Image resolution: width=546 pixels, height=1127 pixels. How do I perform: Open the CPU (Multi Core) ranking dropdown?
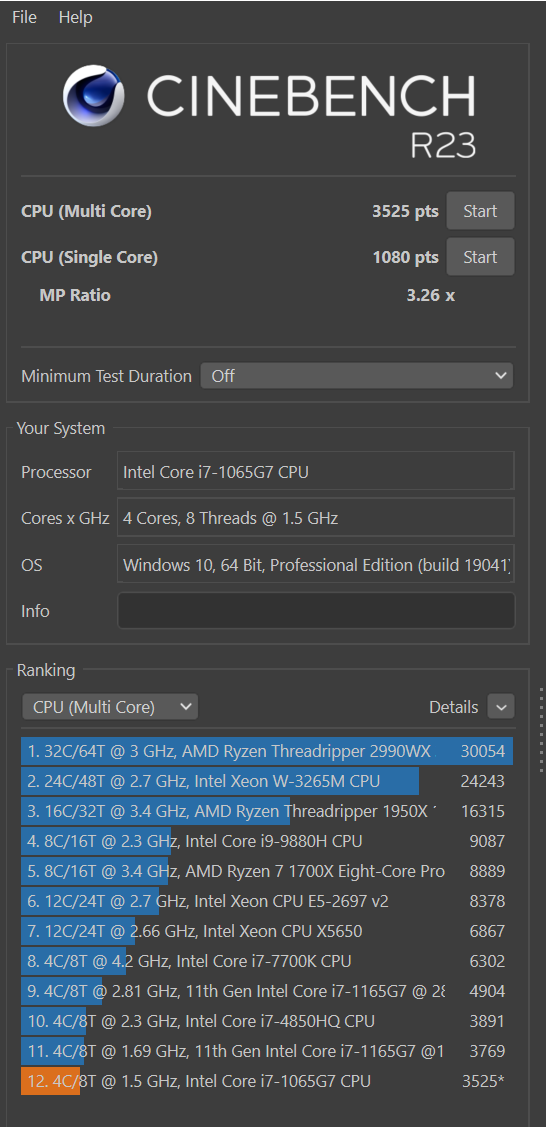coord(110,707)
